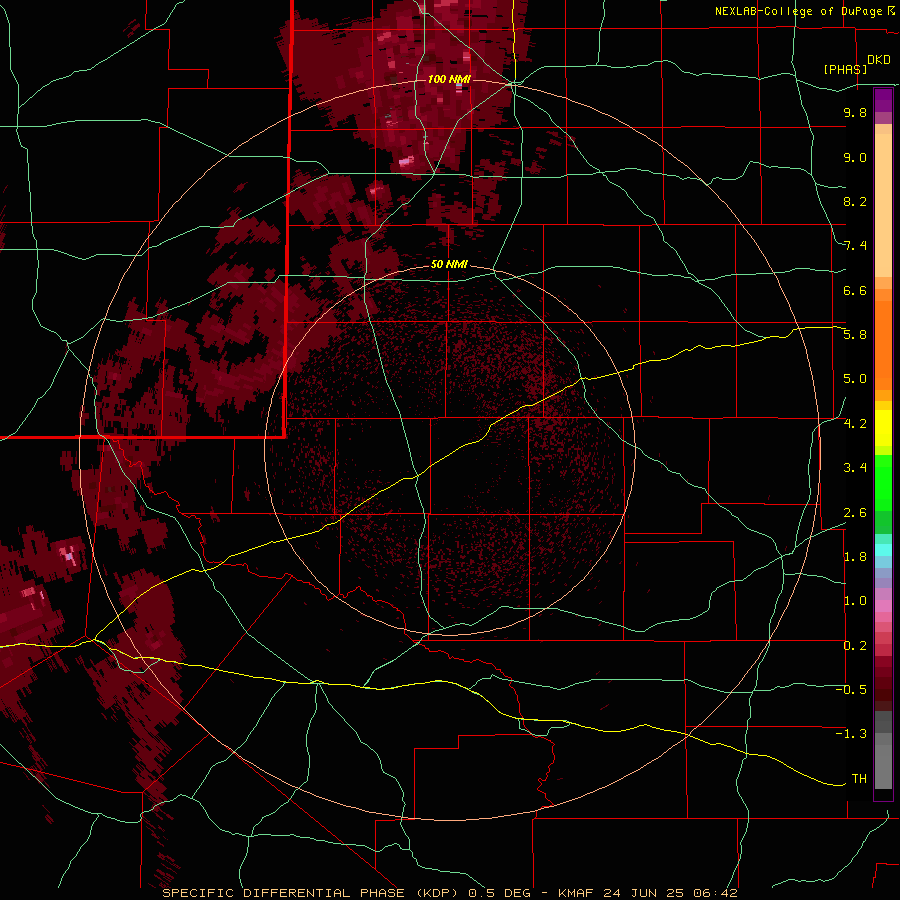This screenshot has width=900, height=900.
Task: Click the 100 NMI range ring label
Action: point(449,79)
